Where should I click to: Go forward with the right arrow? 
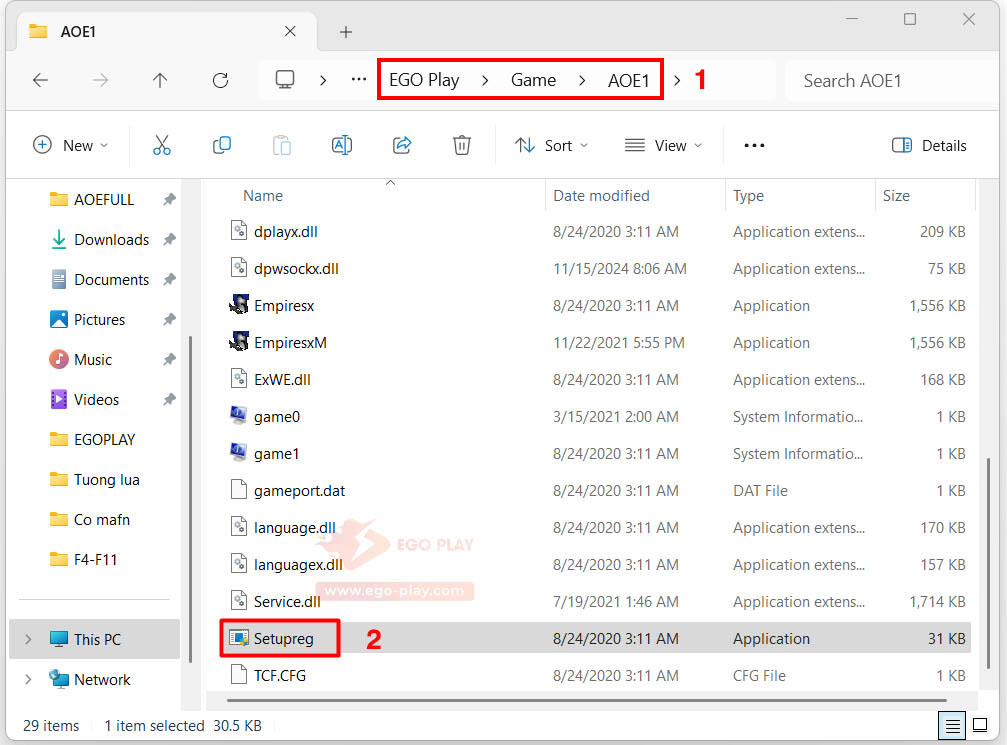click(x=100, y=80)
